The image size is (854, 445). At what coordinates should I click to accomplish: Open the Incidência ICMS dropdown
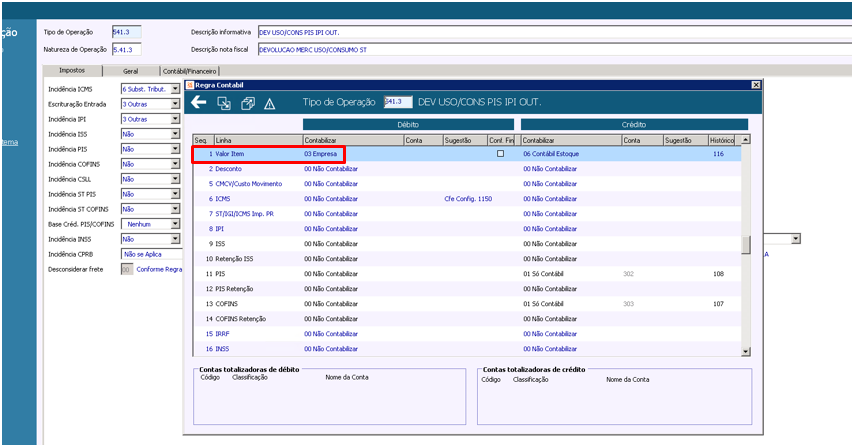click(x=175, y=89)
